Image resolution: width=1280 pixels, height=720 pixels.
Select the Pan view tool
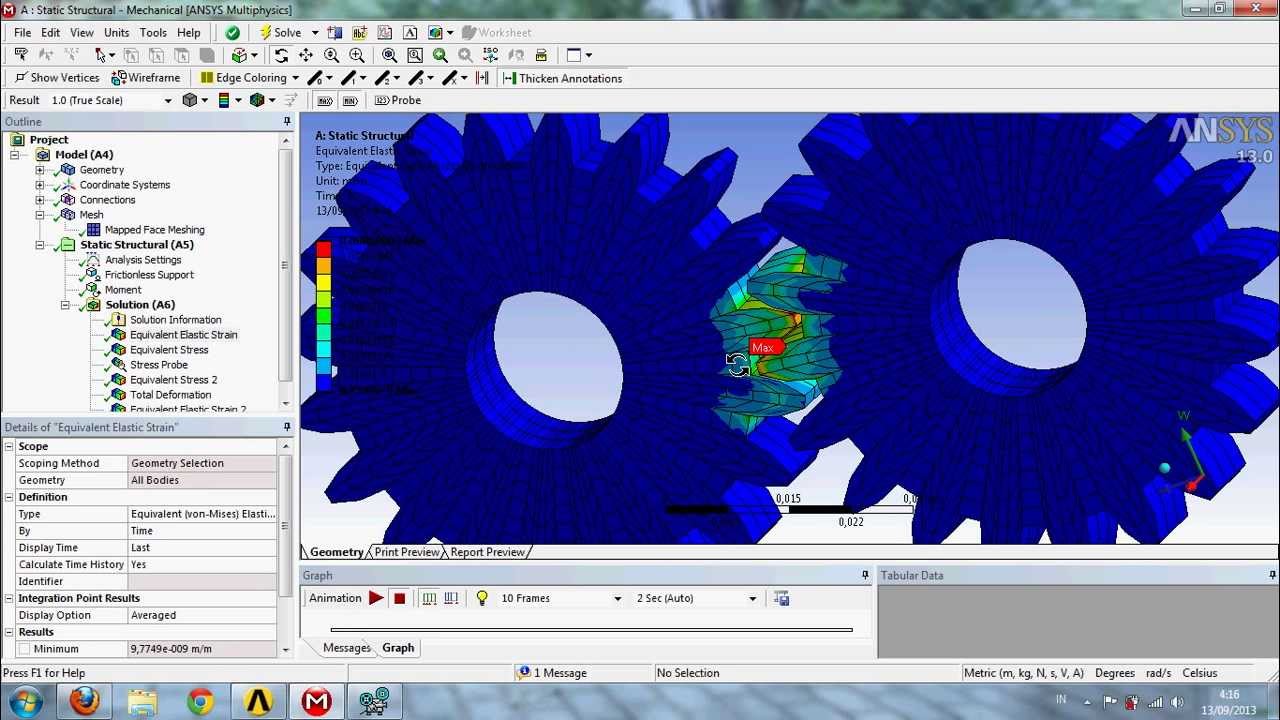tap(306, 55)
